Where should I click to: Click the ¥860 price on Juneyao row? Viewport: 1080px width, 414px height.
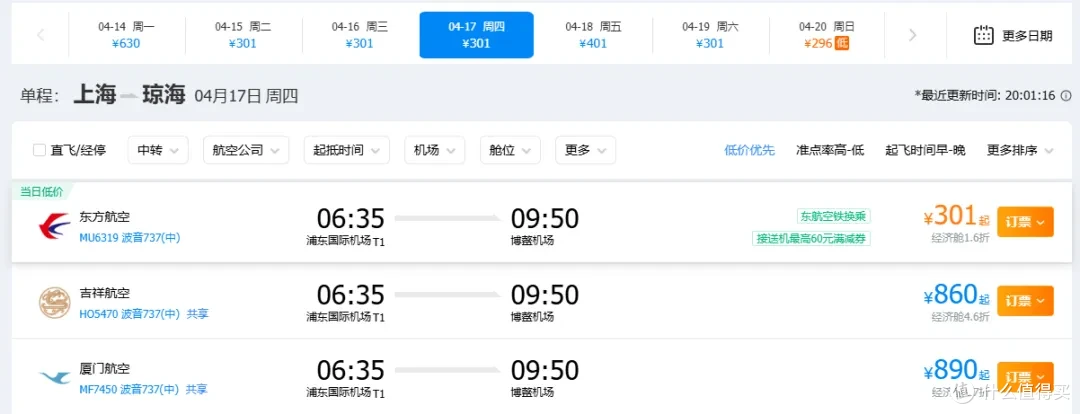pyautogui.click(x=957, y=296)
